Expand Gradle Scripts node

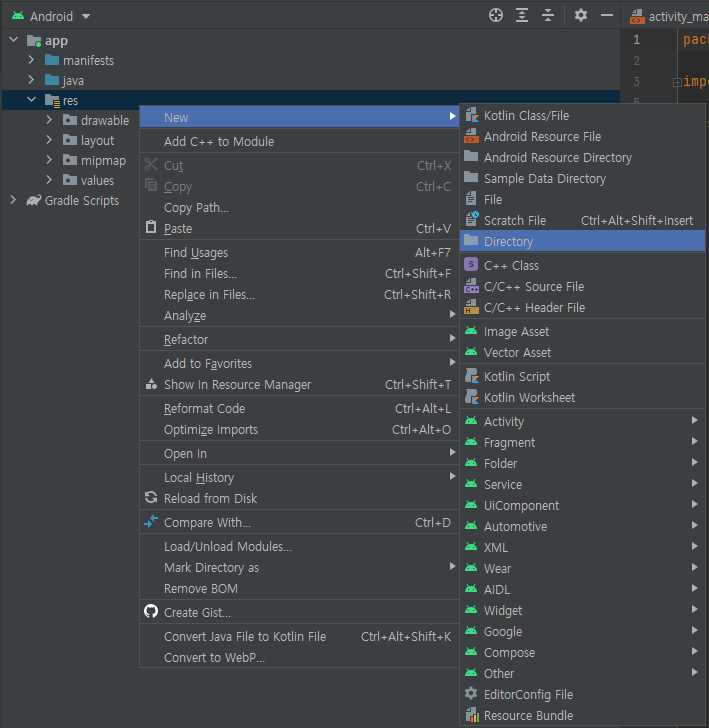[13, 200]
